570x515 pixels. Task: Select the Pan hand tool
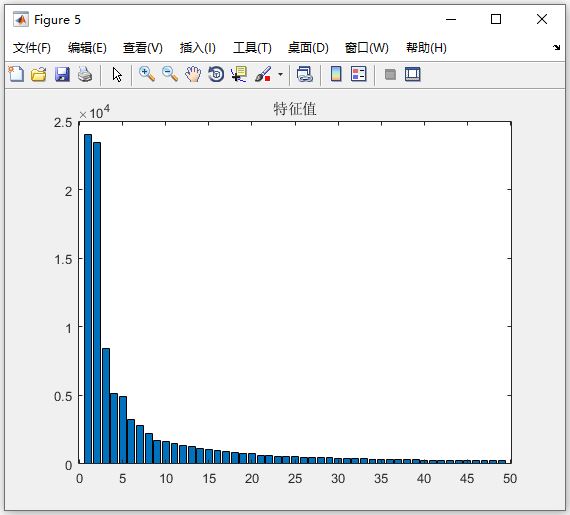click(193, 74)
